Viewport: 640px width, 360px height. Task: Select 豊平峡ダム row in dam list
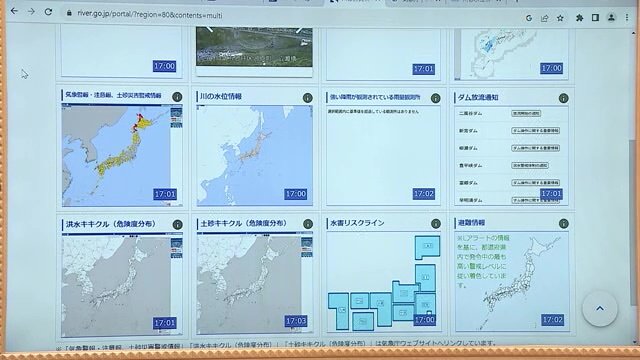pyautogui.click(x=511, y=165)
